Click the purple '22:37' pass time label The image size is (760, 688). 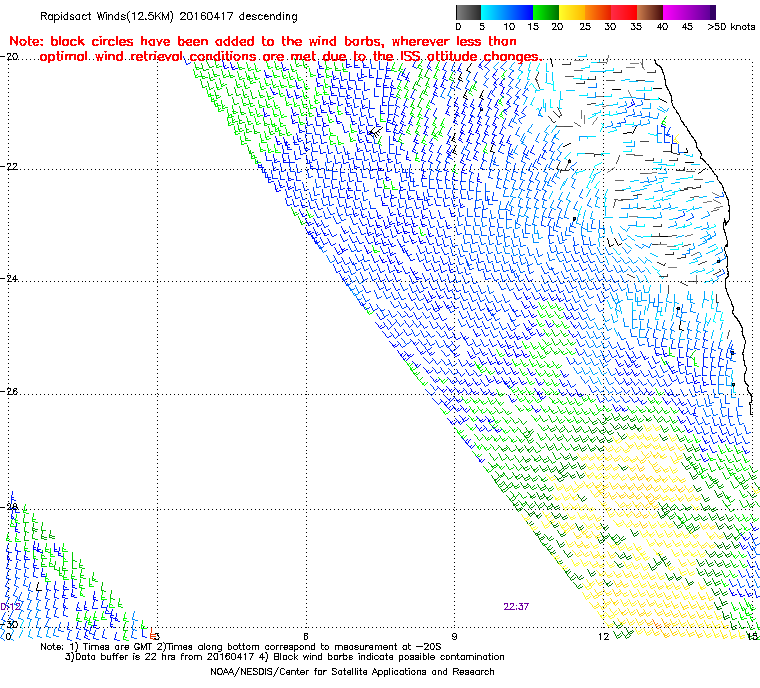click(x=516, y=607)
